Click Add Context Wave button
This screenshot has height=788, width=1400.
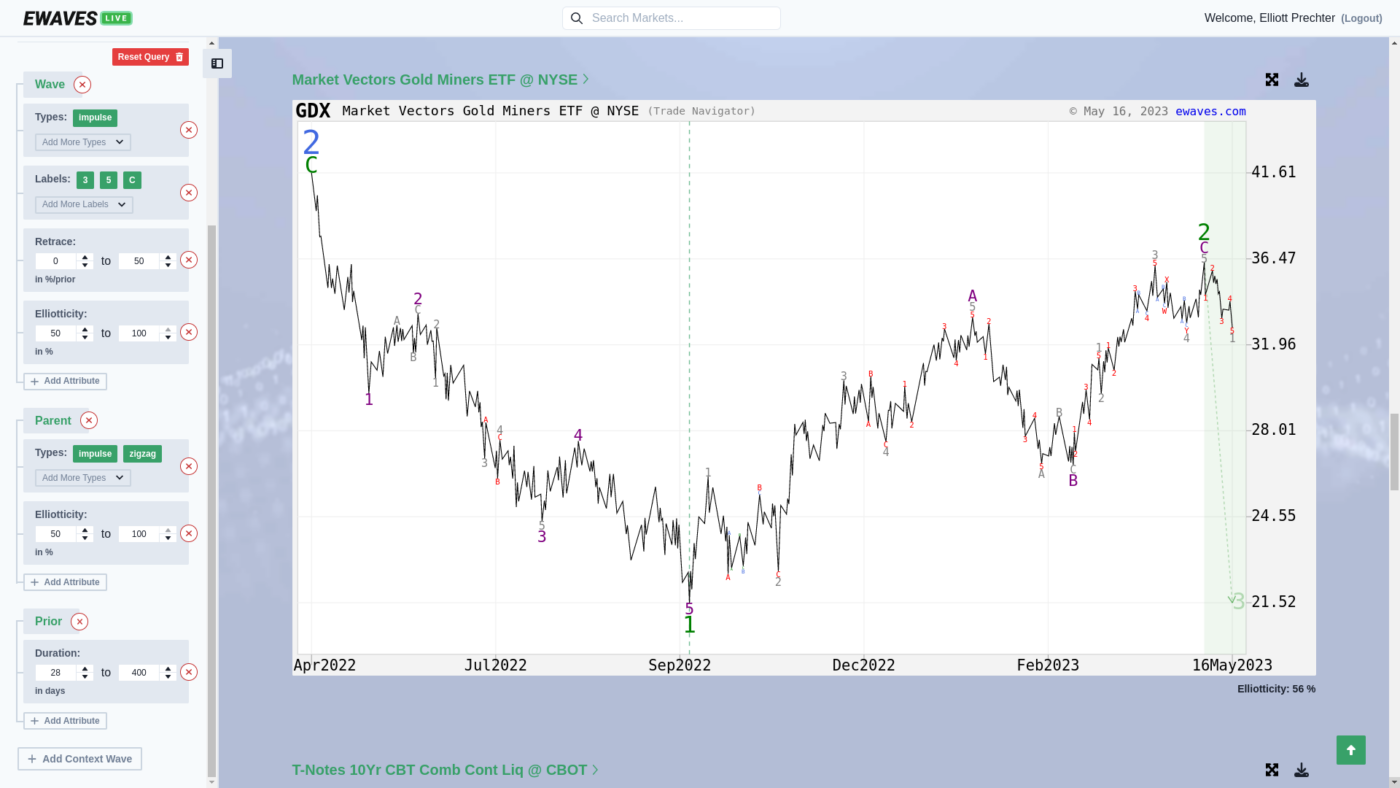tap(79, 759)
